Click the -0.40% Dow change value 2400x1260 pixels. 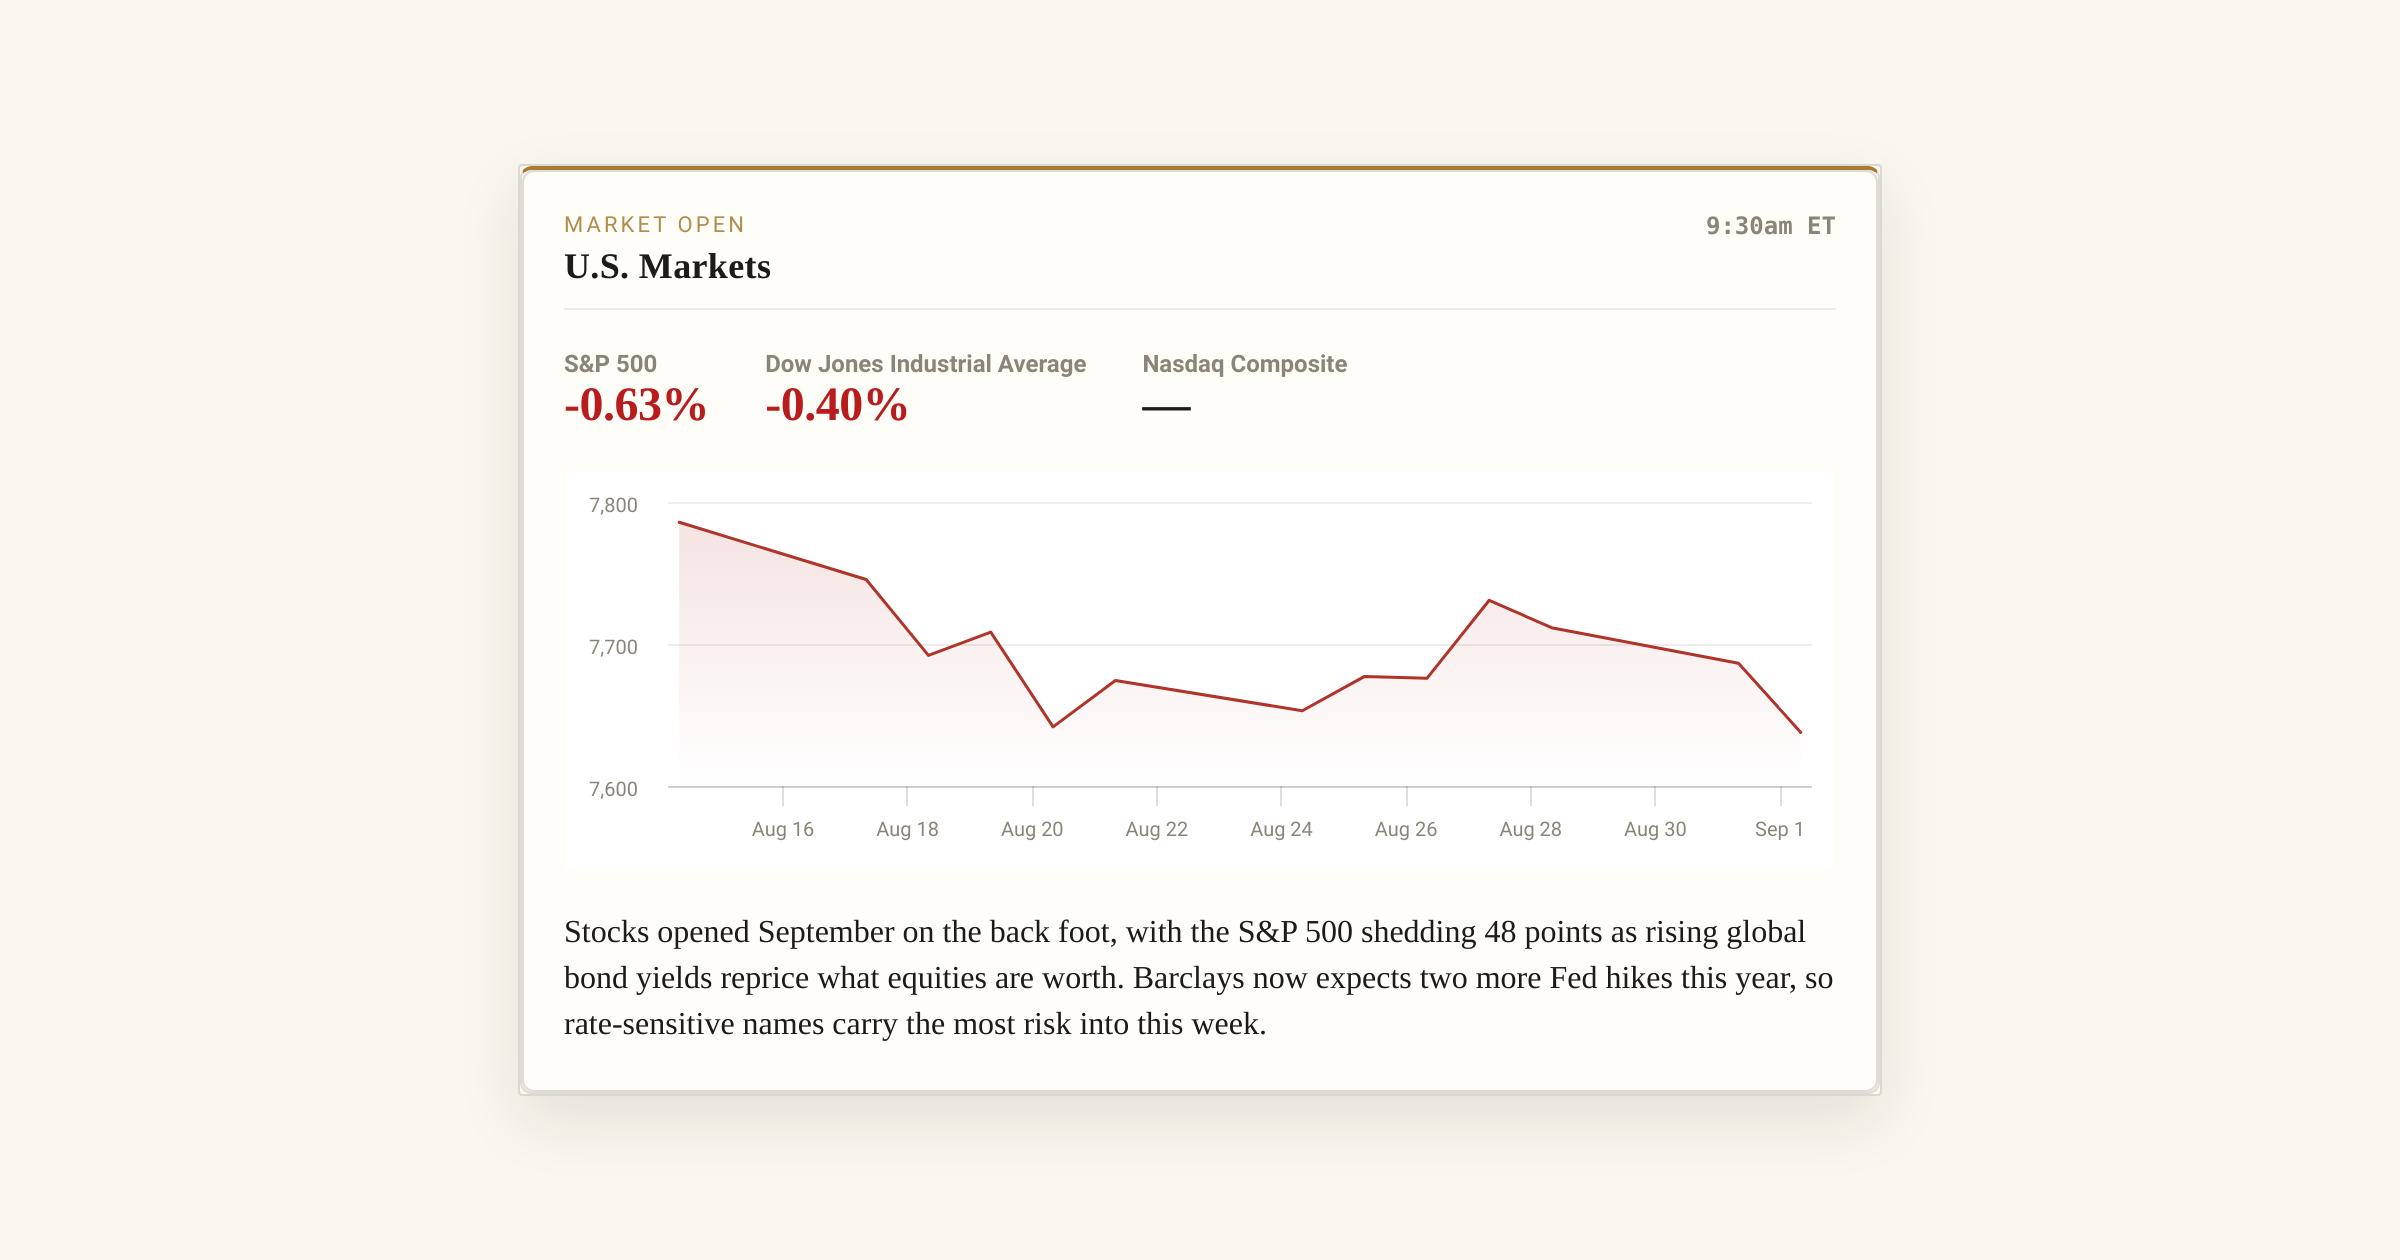[x=836, y=405]
